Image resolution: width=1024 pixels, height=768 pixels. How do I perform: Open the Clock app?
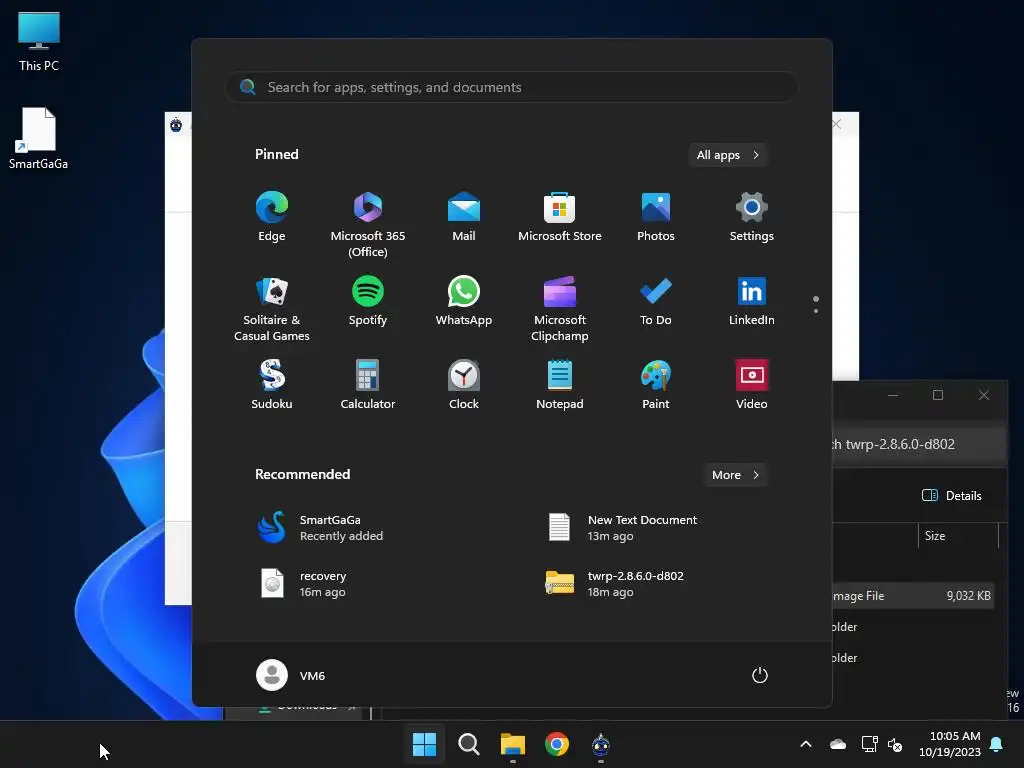[464, 385]
